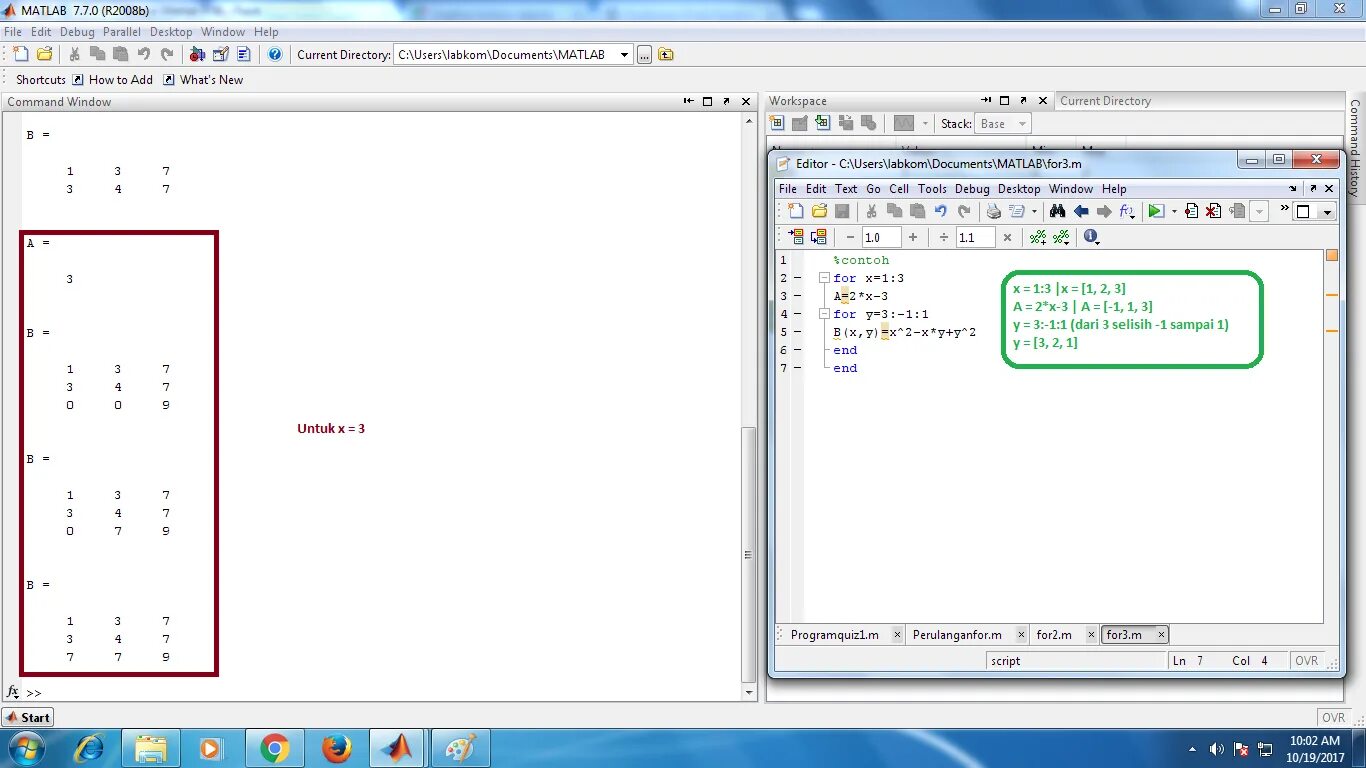Click Evaluate cell icon in cell toolbar

[x=796, y=237]
